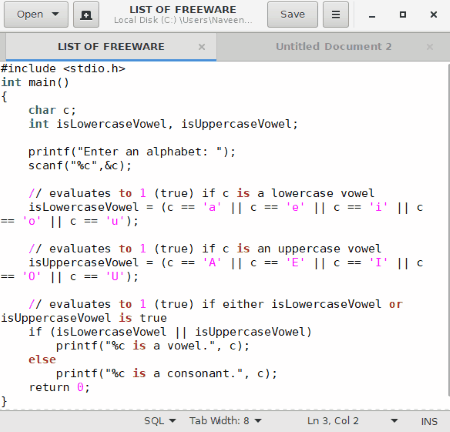Close the gedit window
This screenshot has width=450, height=432.
point(433,15)
